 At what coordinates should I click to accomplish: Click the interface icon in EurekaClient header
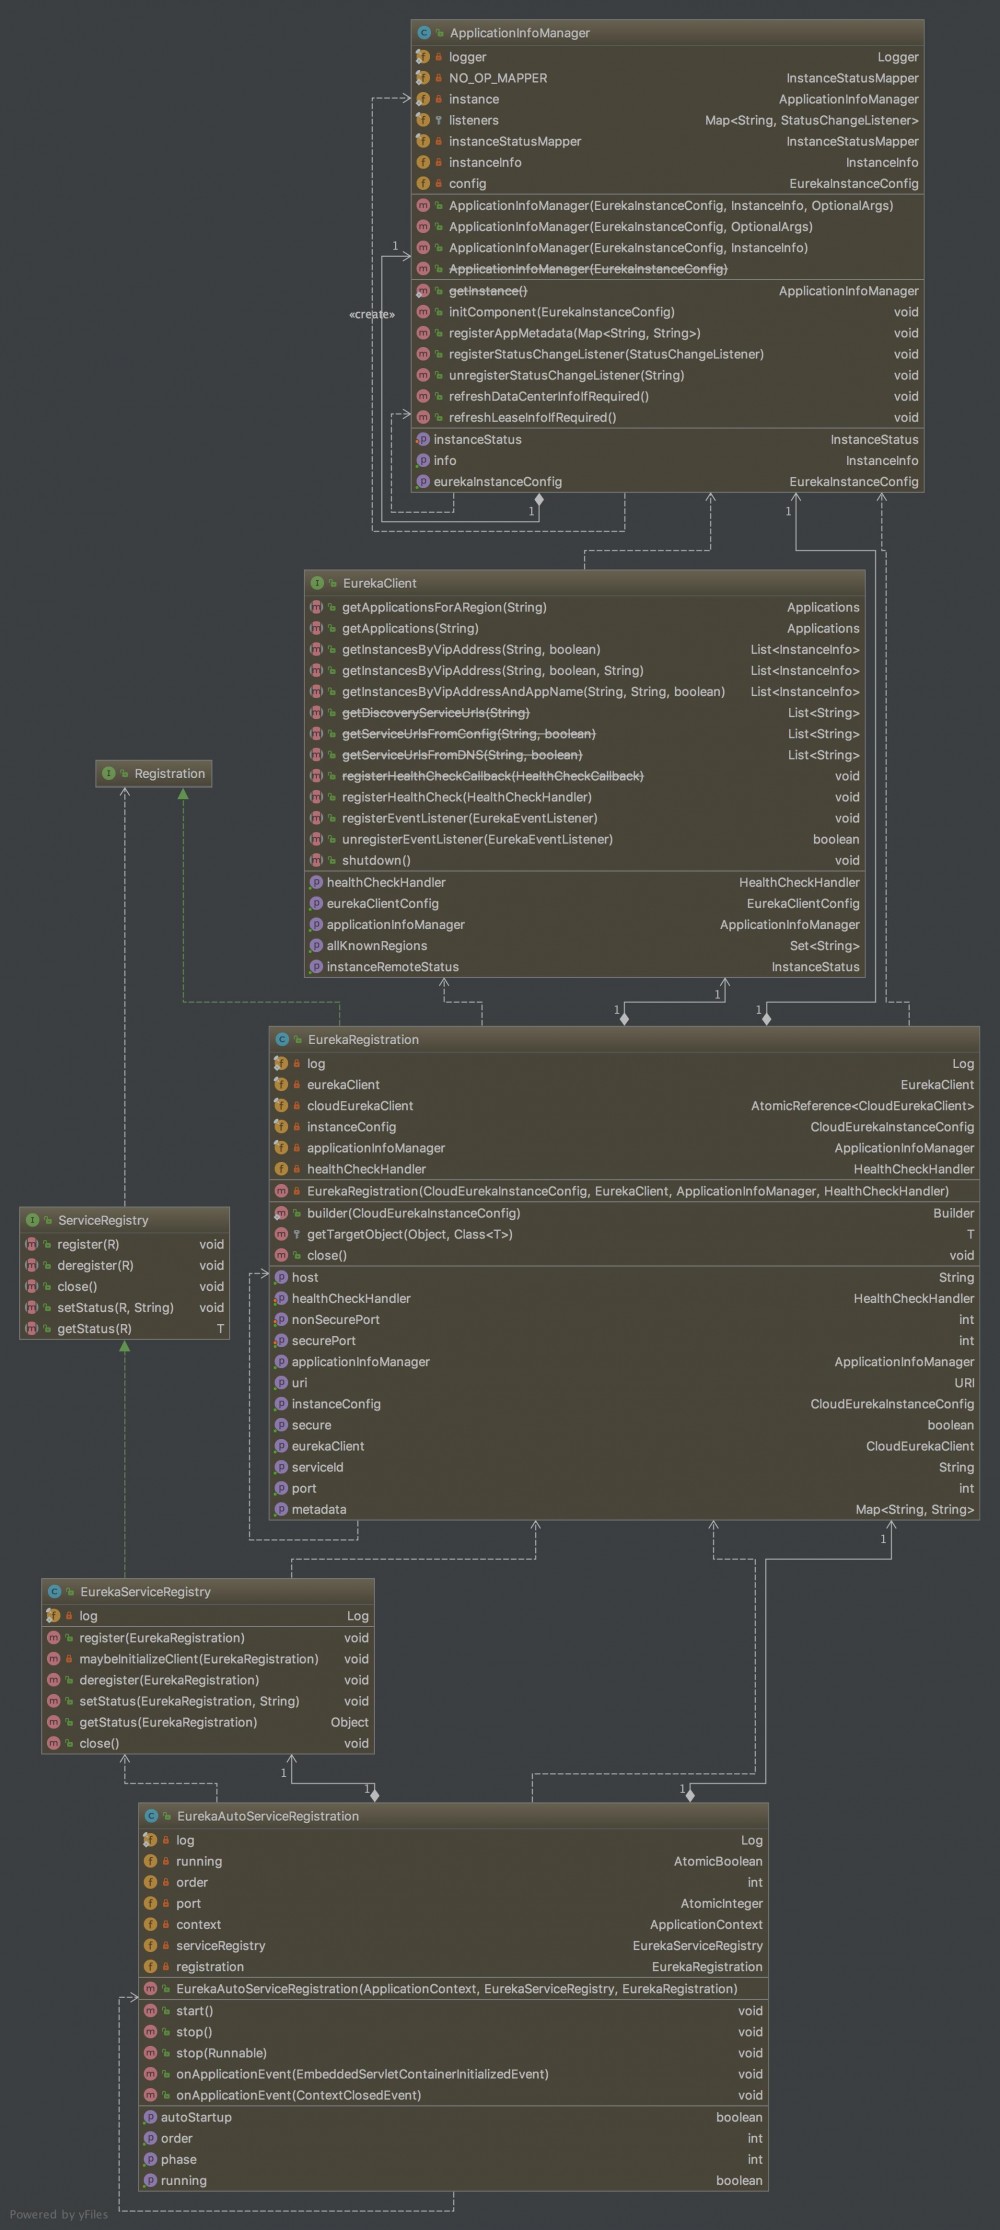[x=317, y=583]
